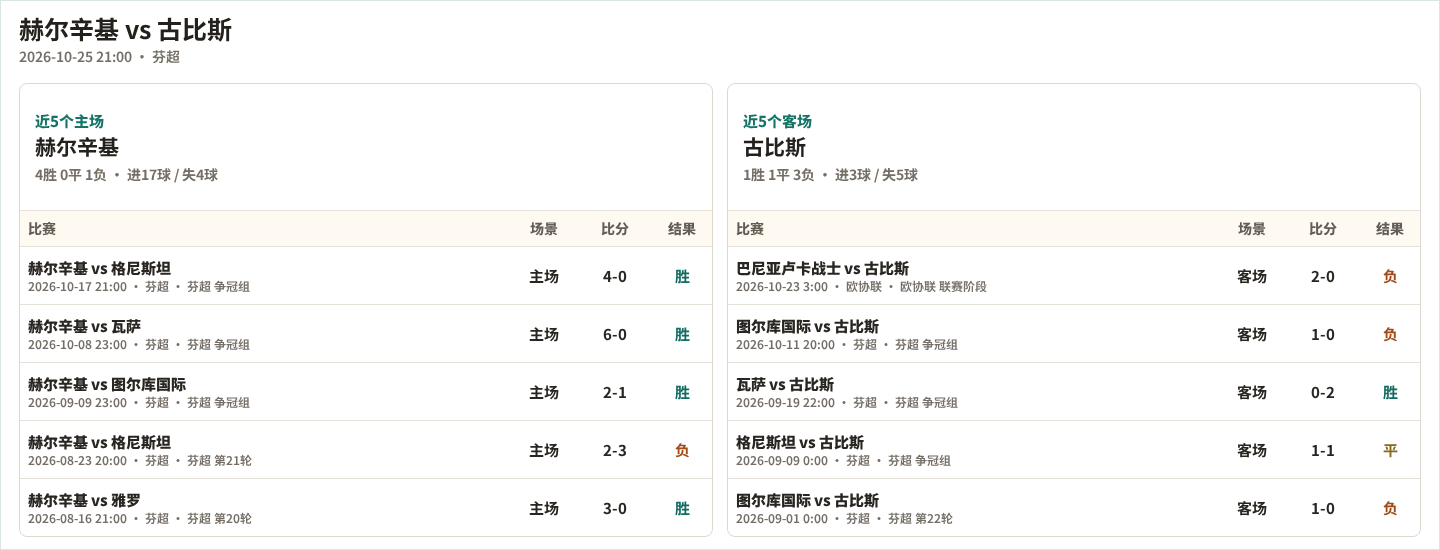Click the summary 4胜 0平 1负 进17球 / 失4球
The height and width of the screenshot is (550, 1440).
click(x=126, y=175)
